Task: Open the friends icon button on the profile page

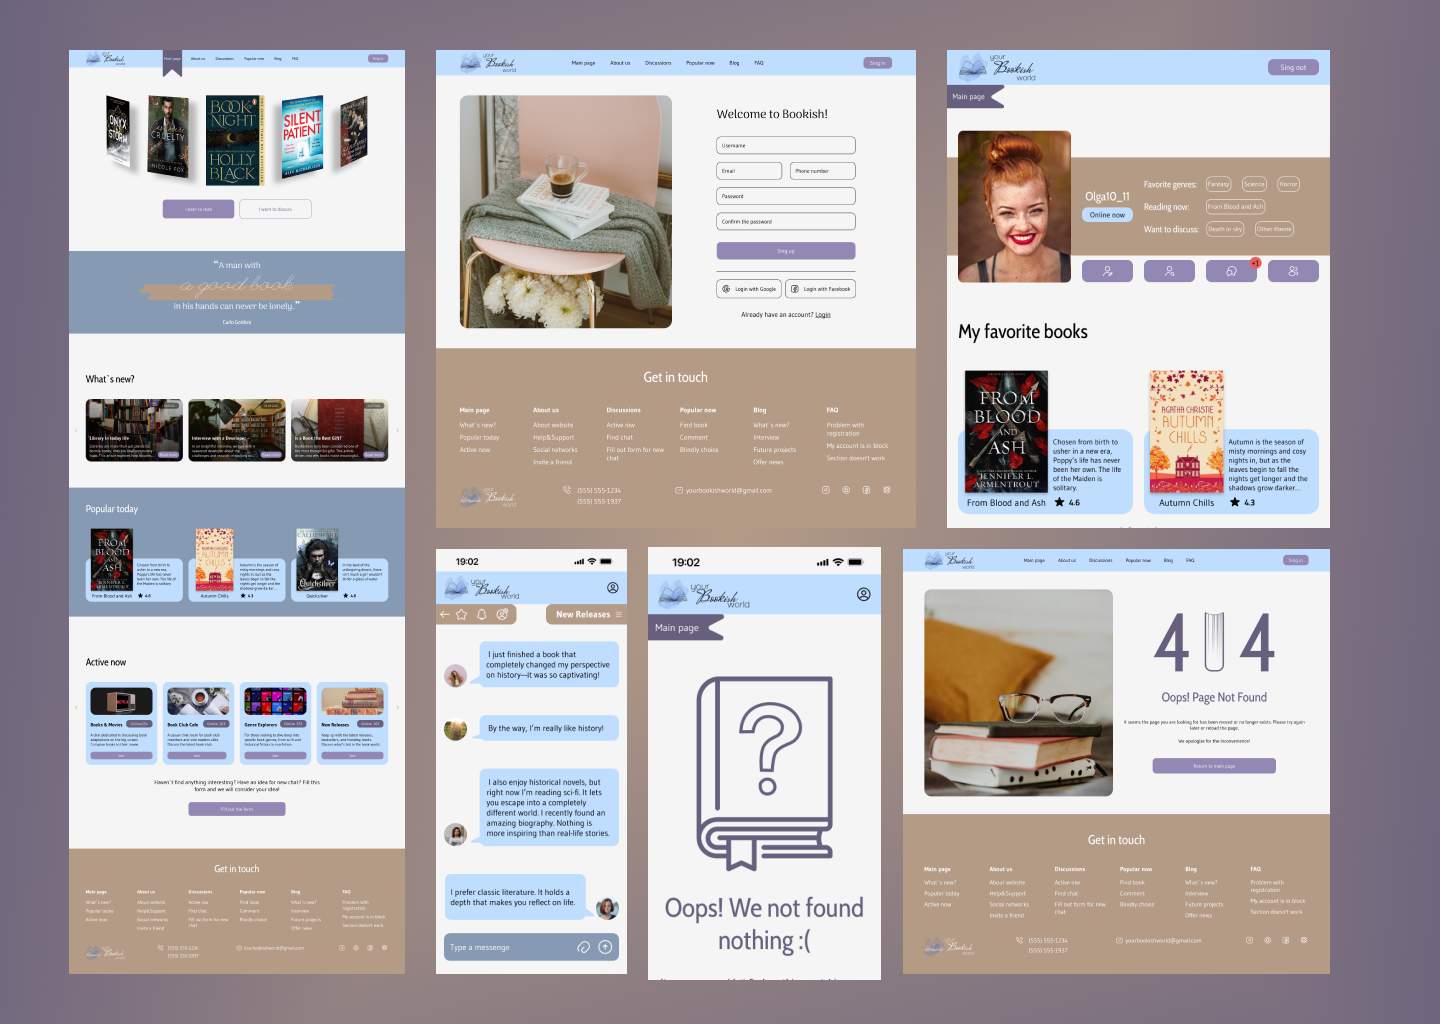Action: [x=1294, y=271]
